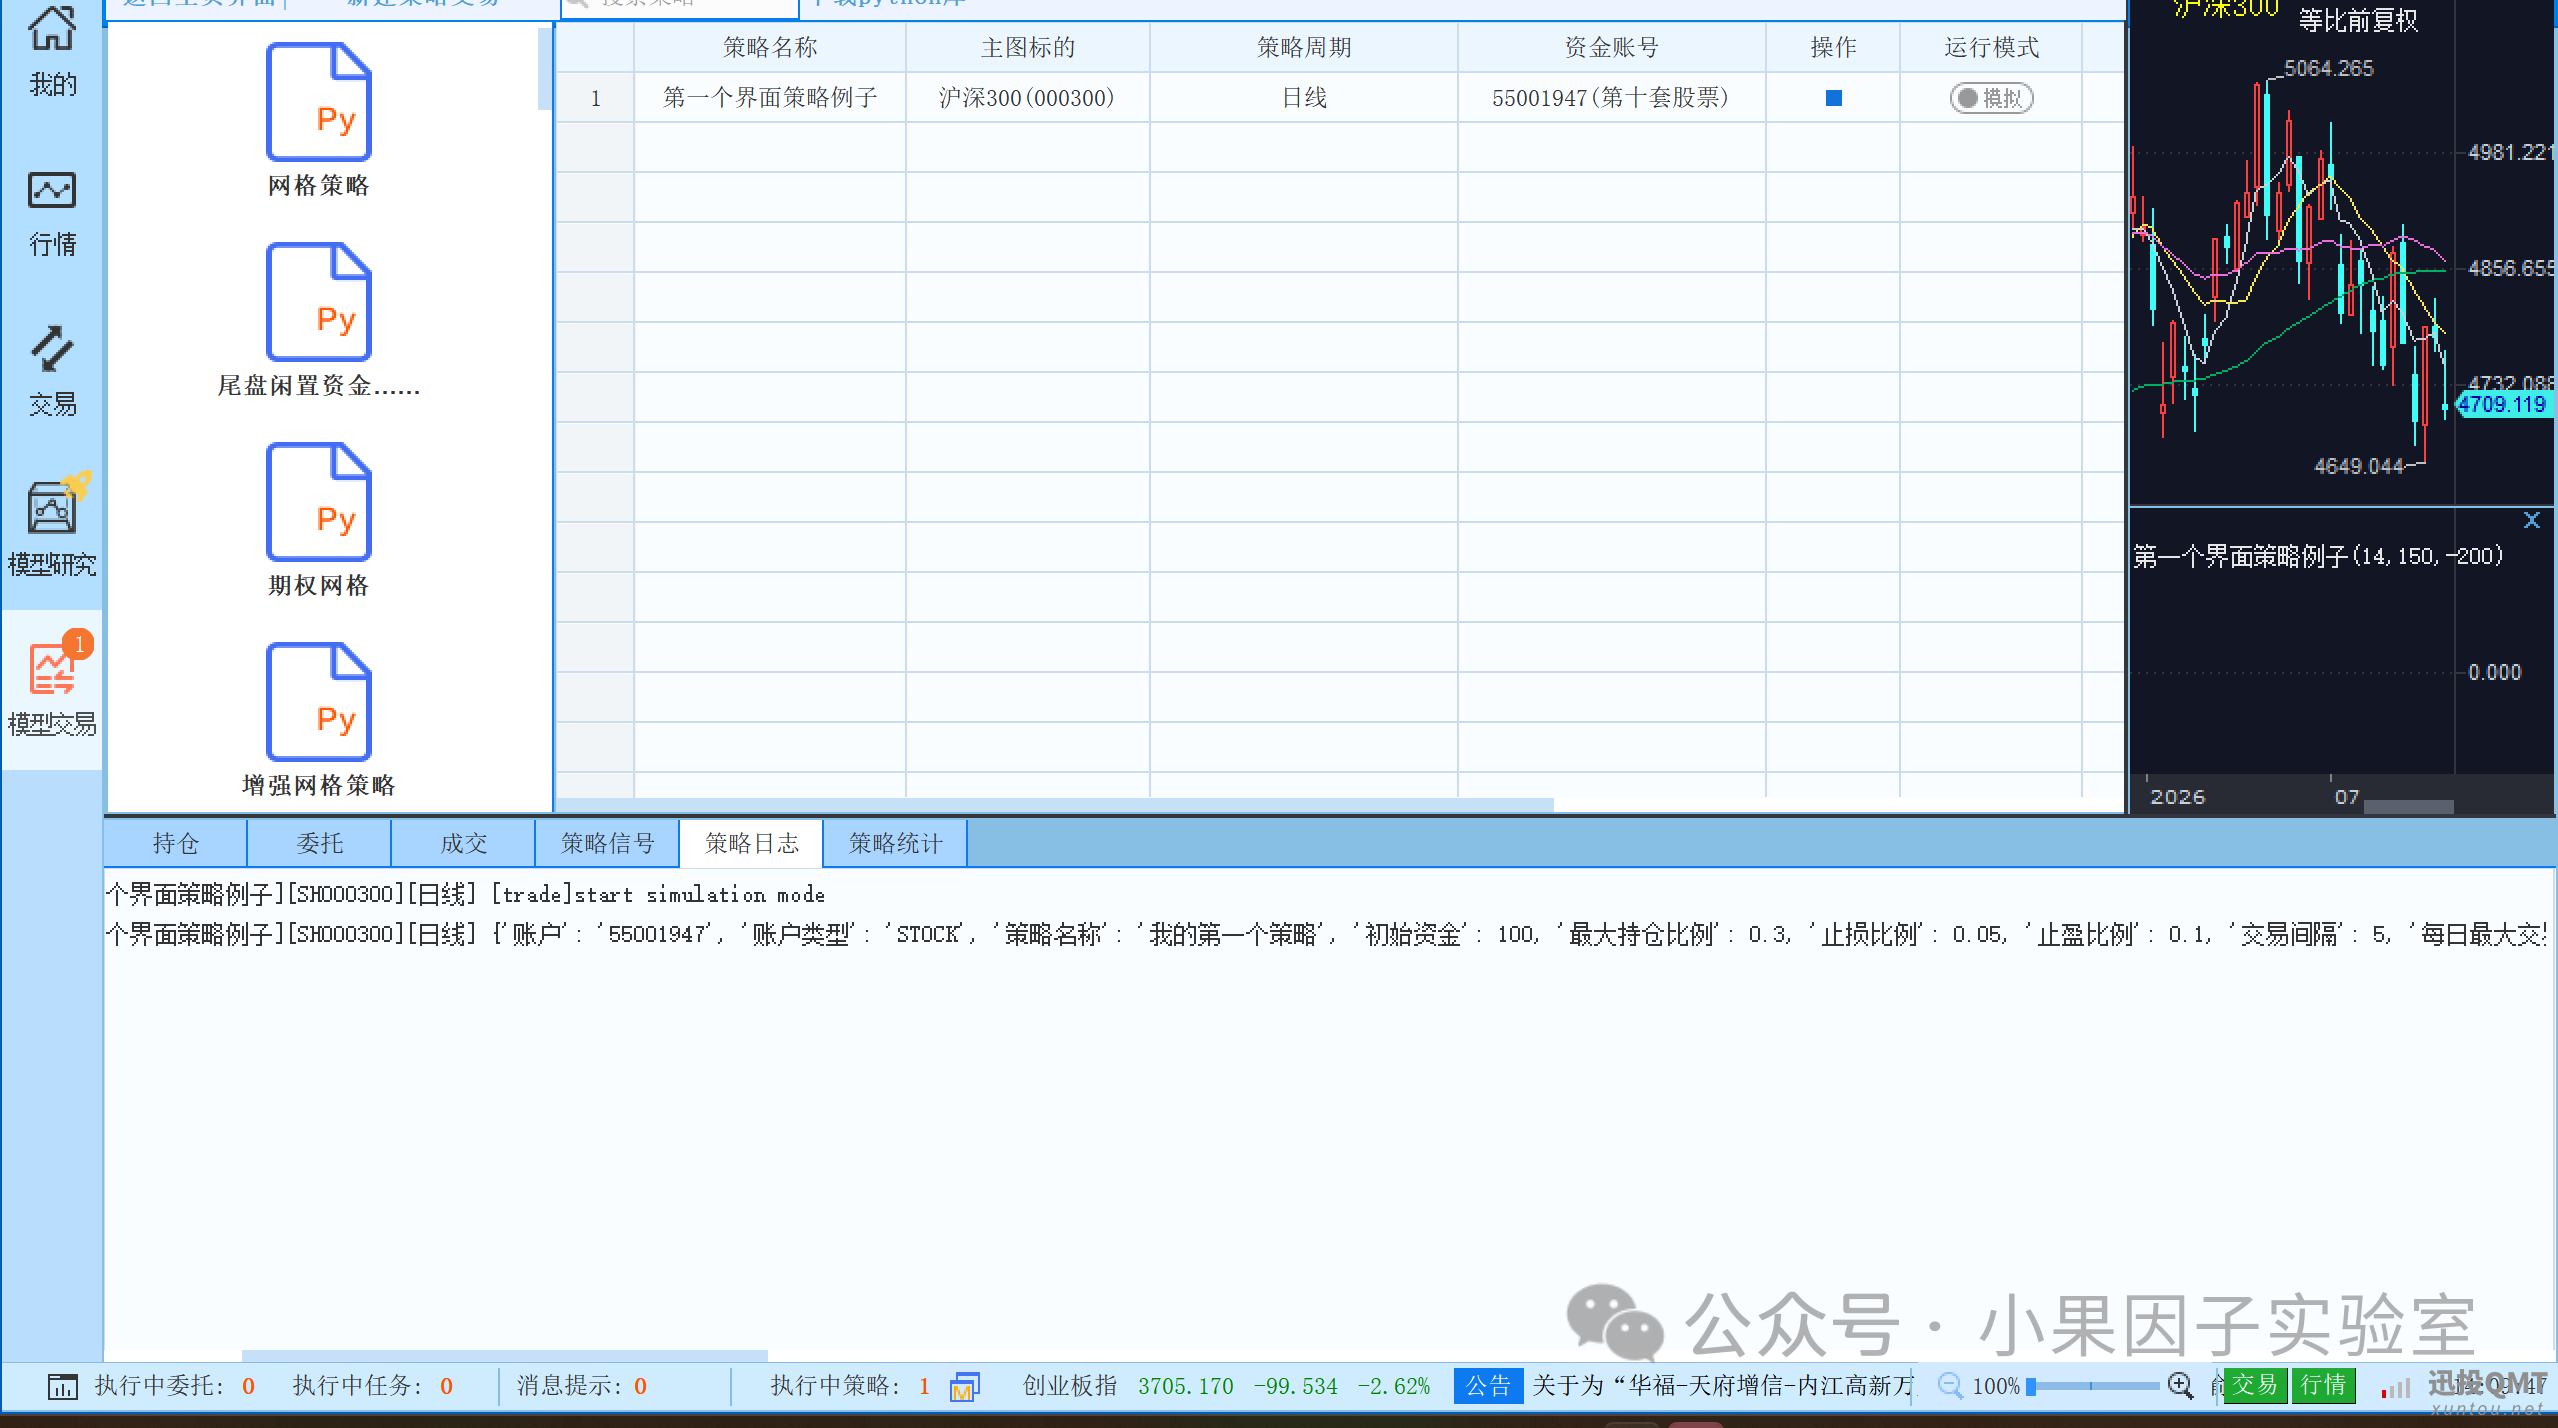Select the start simulation mode log line
The image size is (2558, 1428).
click(x=465, y=894)
